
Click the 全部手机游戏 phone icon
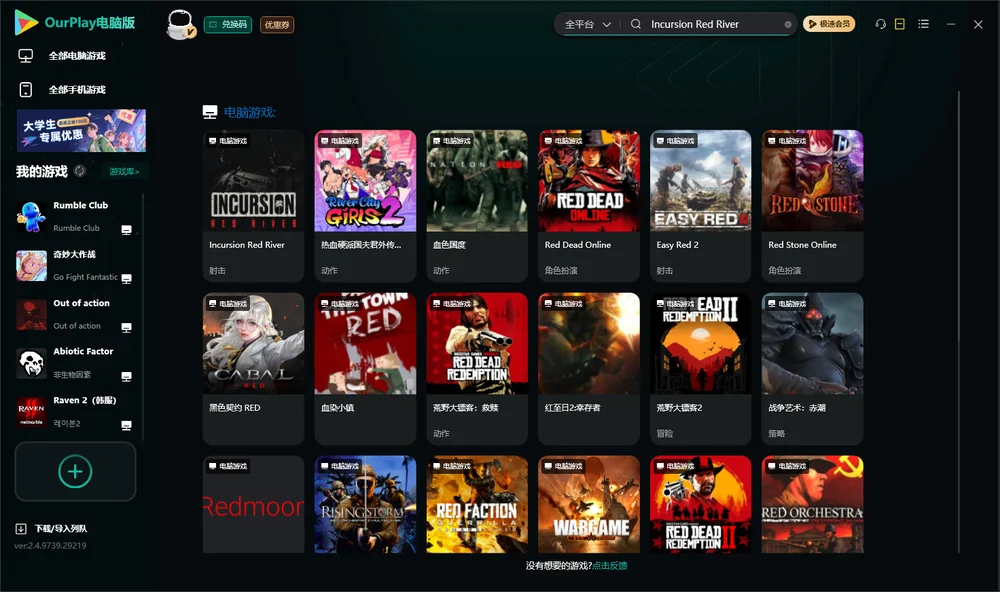pos(26,89)
